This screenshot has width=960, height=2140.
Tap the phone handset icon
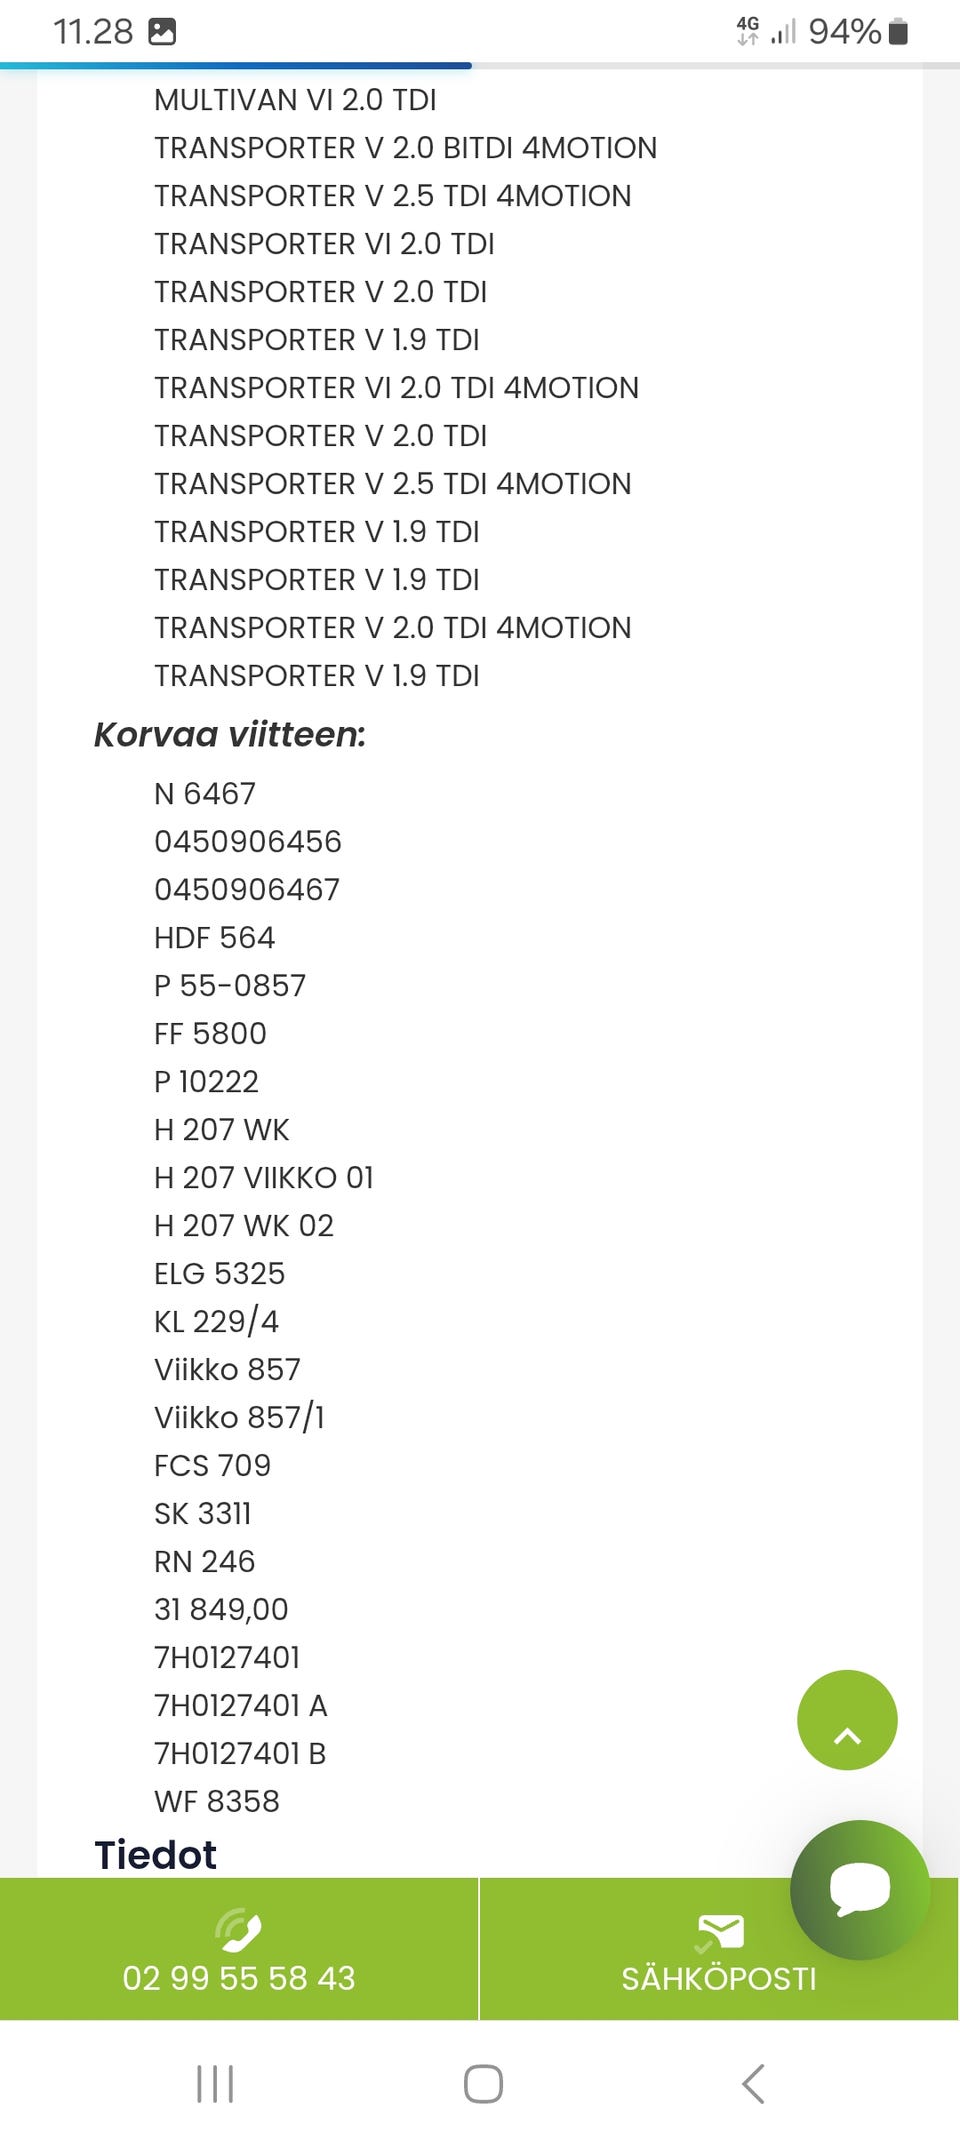[x=239, y=1930]
